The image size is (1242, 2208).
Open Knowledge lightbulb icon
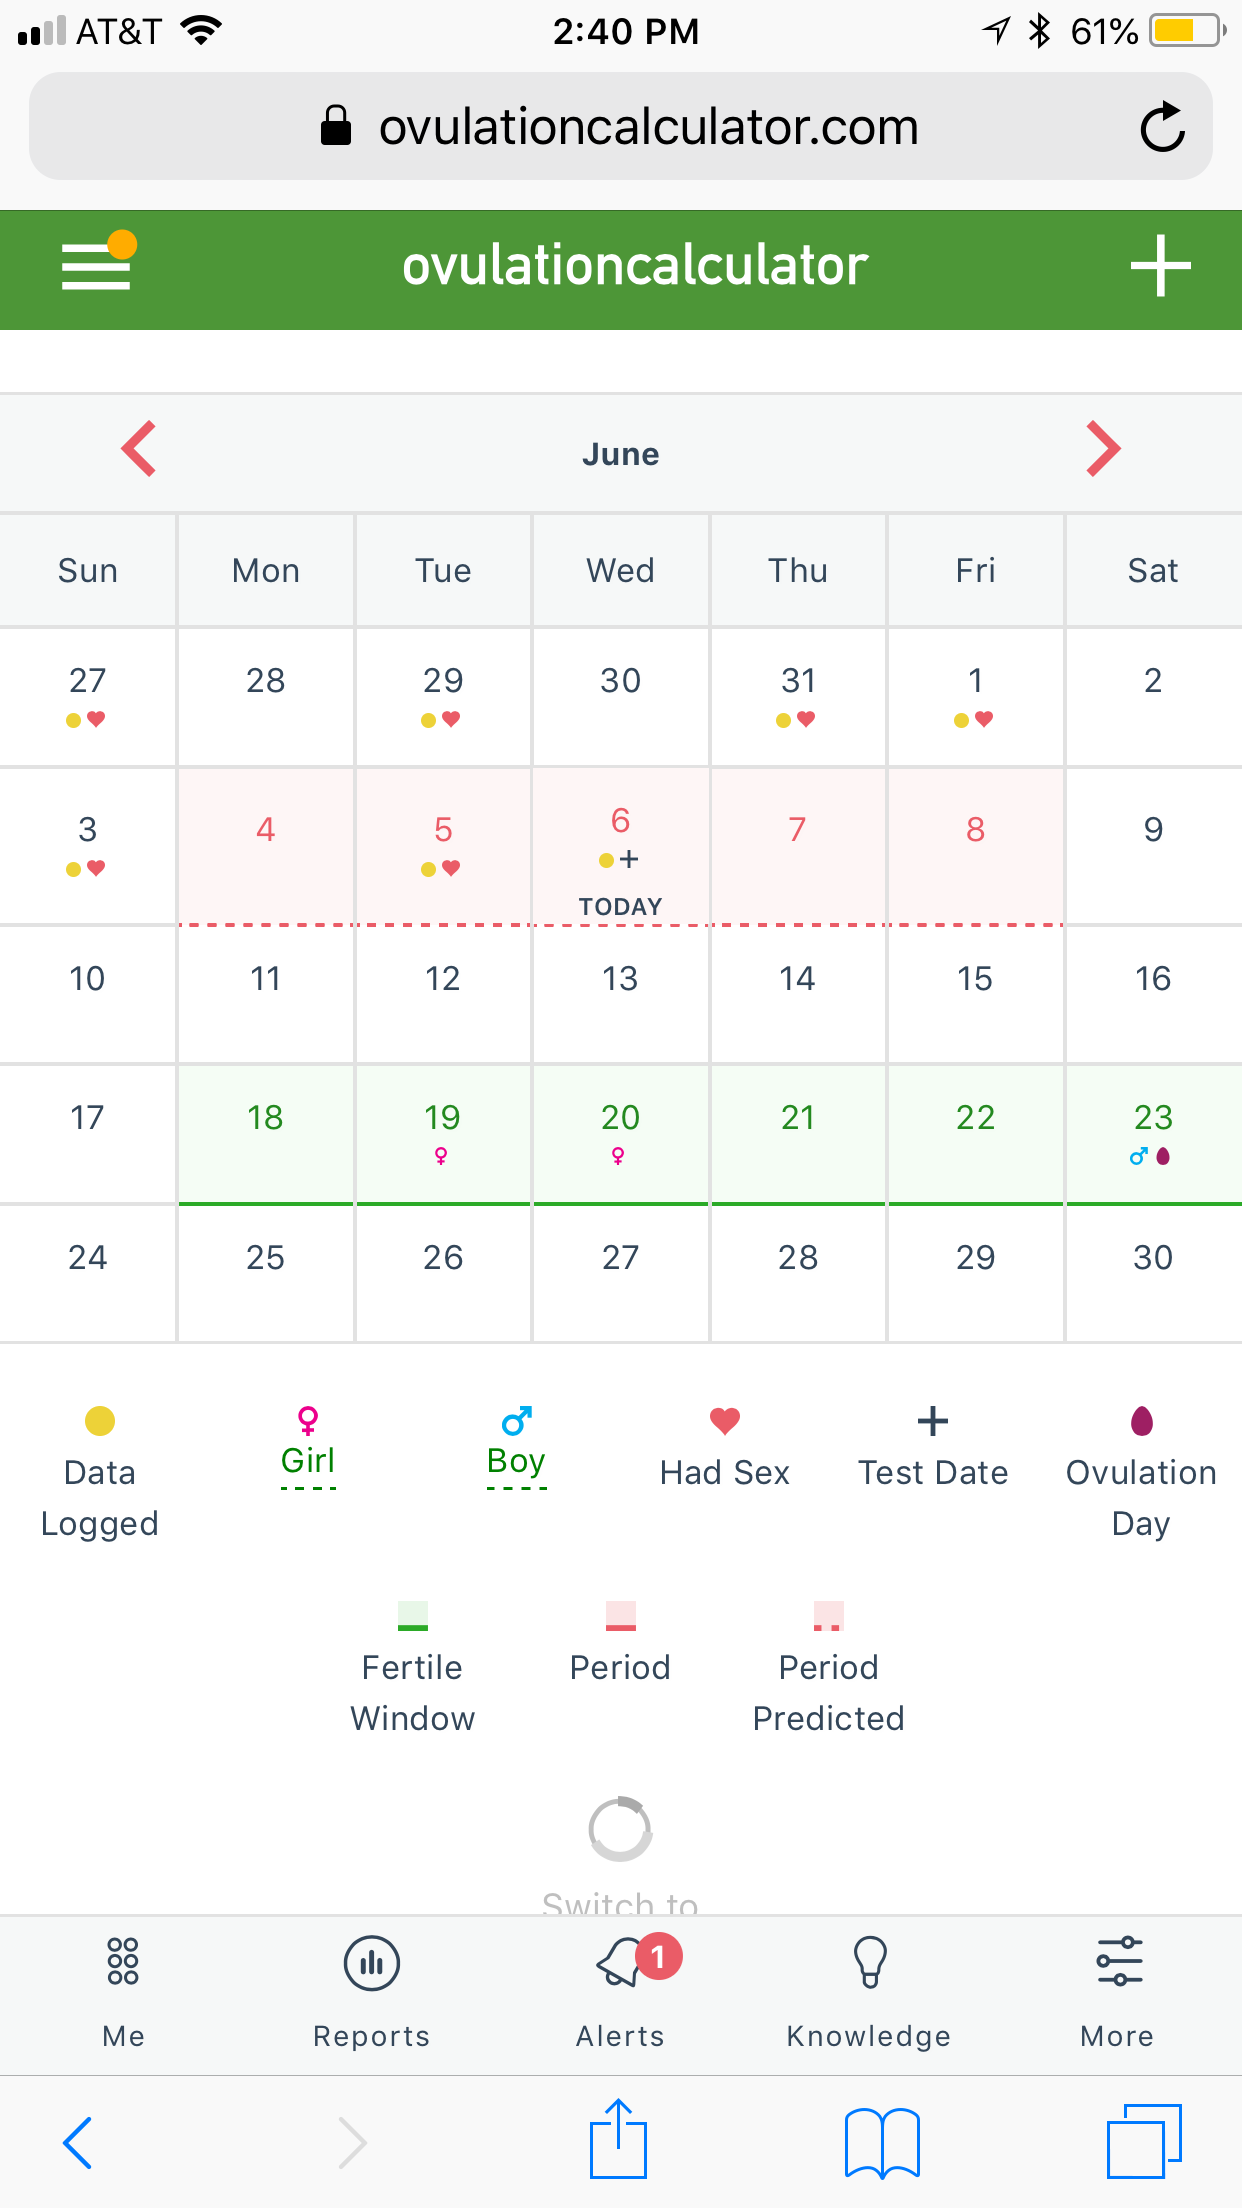869,1962
